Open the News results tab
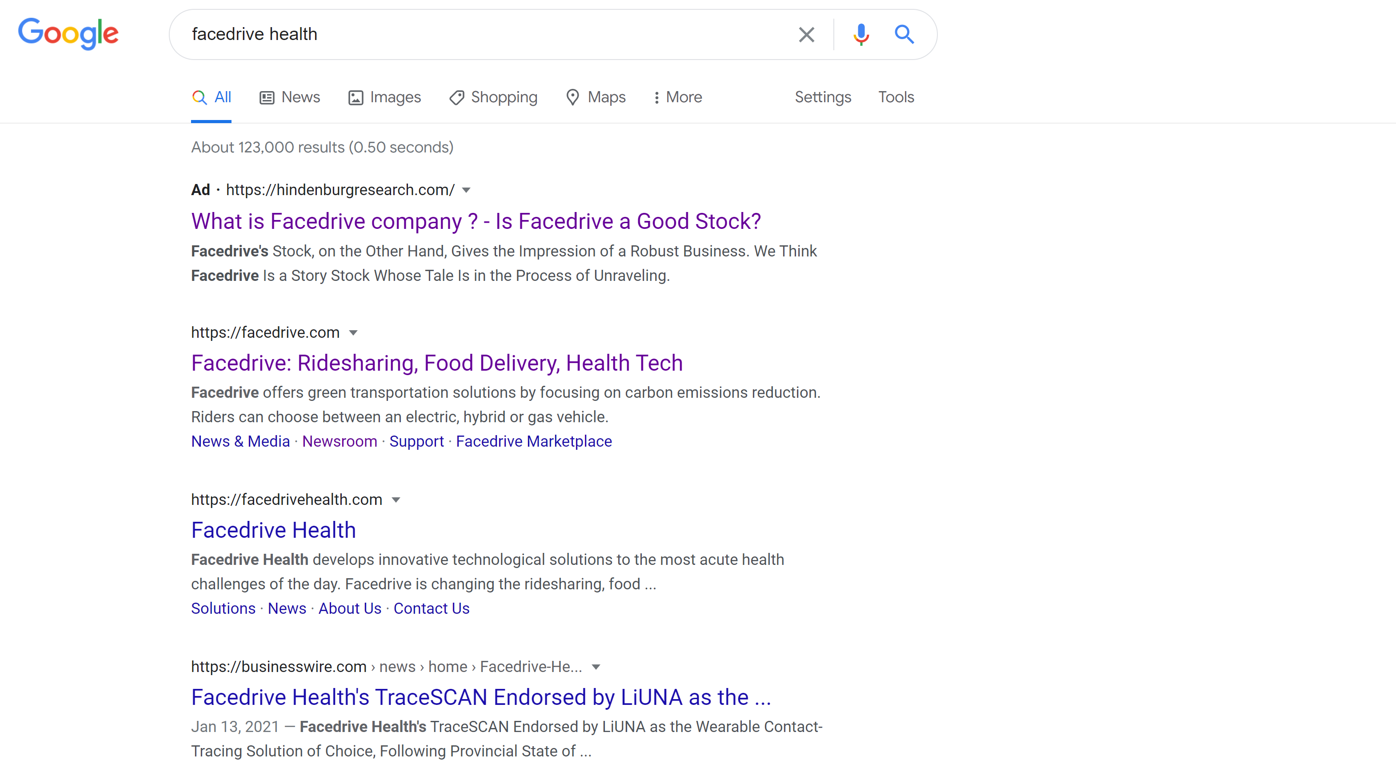 [289, 97]
